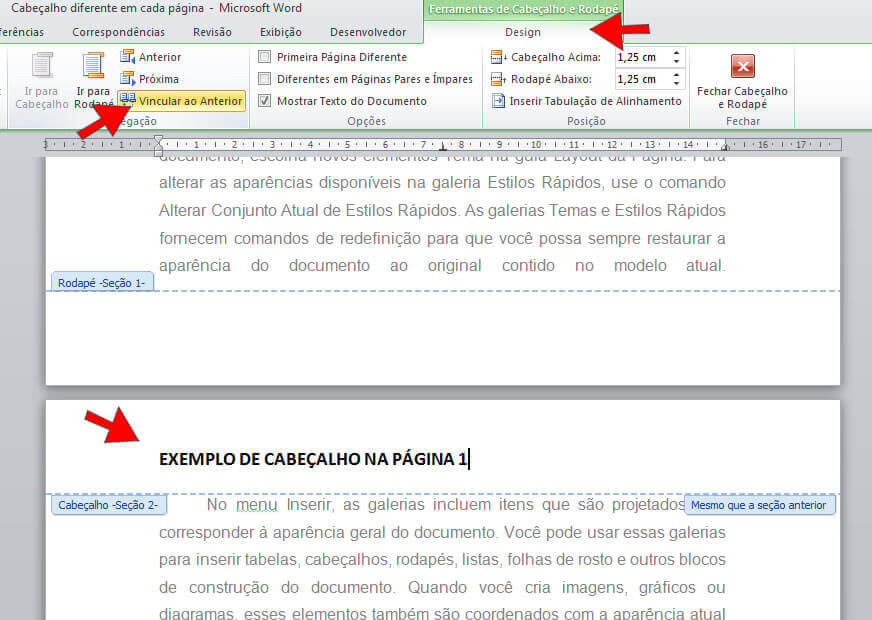Decrease Rodapé Abaixo with down arrow

(x=676, y=83)
